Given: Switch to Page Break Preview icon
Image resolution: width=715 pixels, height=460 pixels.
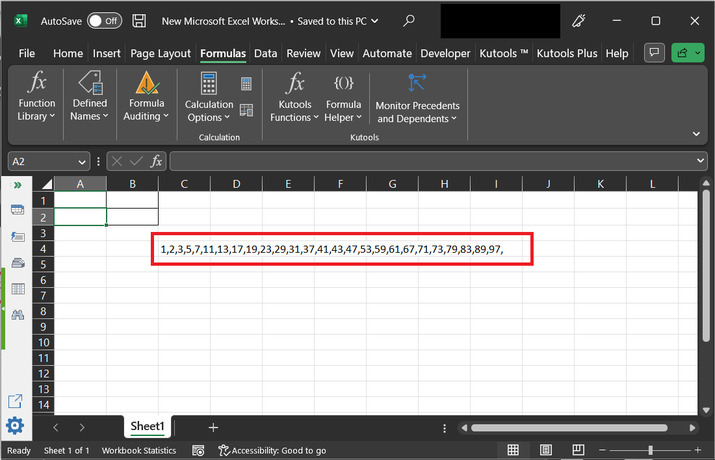Looking at the screenshot, I should 578,450.
